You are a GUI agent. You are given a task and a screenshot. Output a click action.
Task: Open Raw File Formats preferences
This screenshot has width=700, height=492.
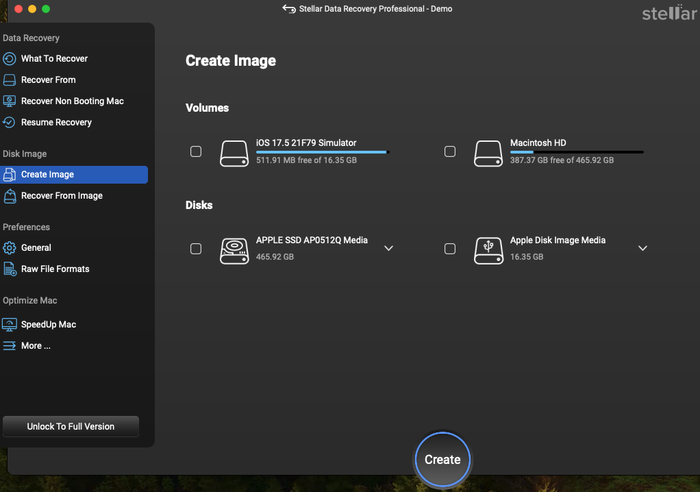click(x=55, y=269)
